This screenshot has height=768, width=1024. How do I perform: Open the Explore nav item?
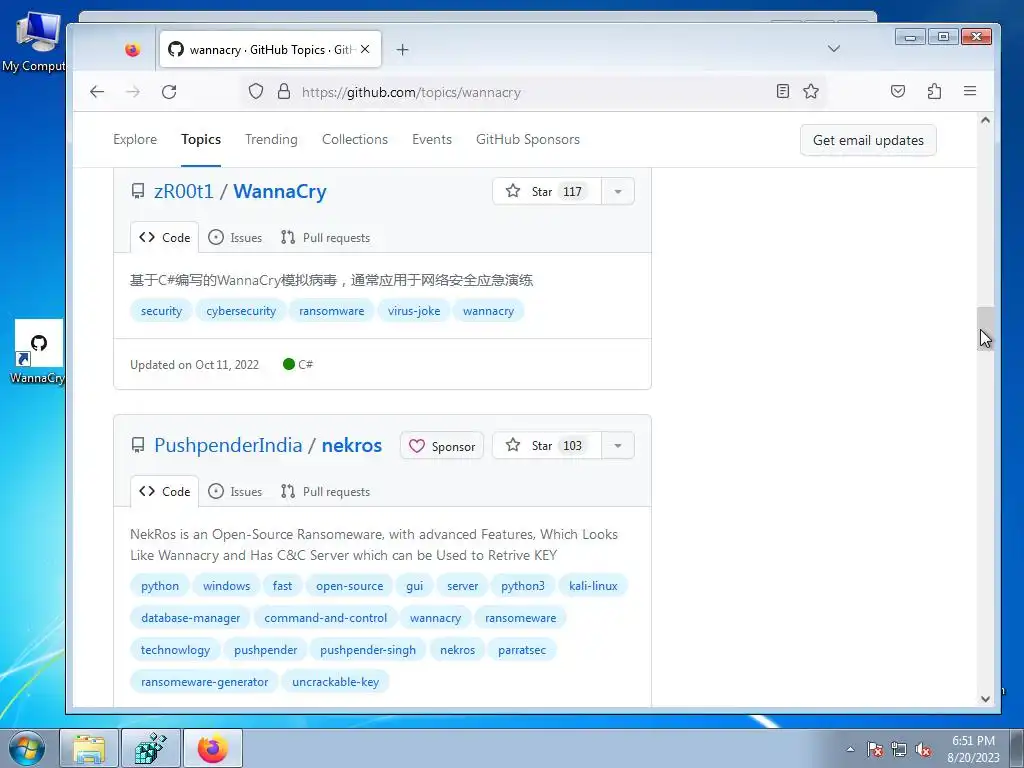coord(135,140)
